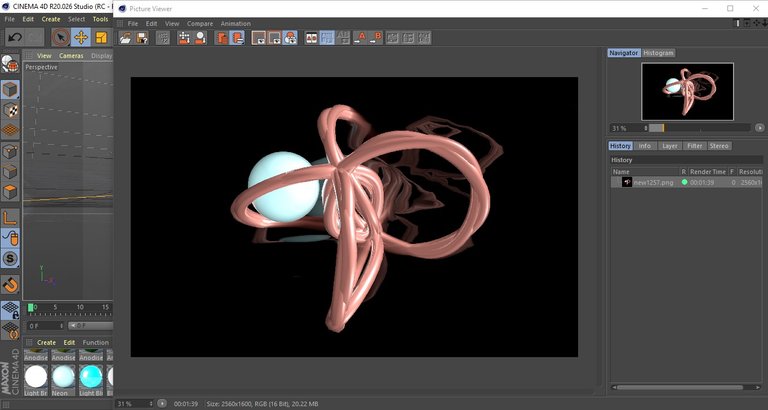Click the Planar Workplane rotating grid icon
768x410 pixels.
(10, 330)
